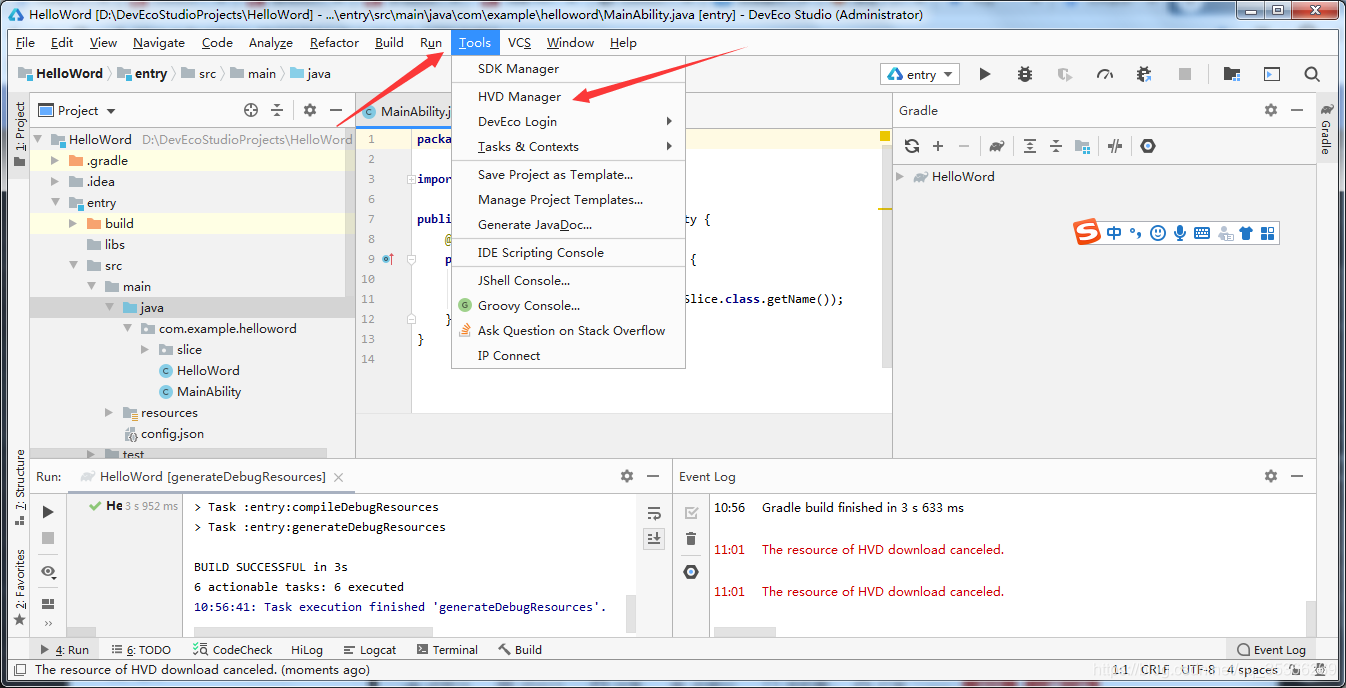
Task: Open the Refactor menu
Action: [x=334, y=42]
